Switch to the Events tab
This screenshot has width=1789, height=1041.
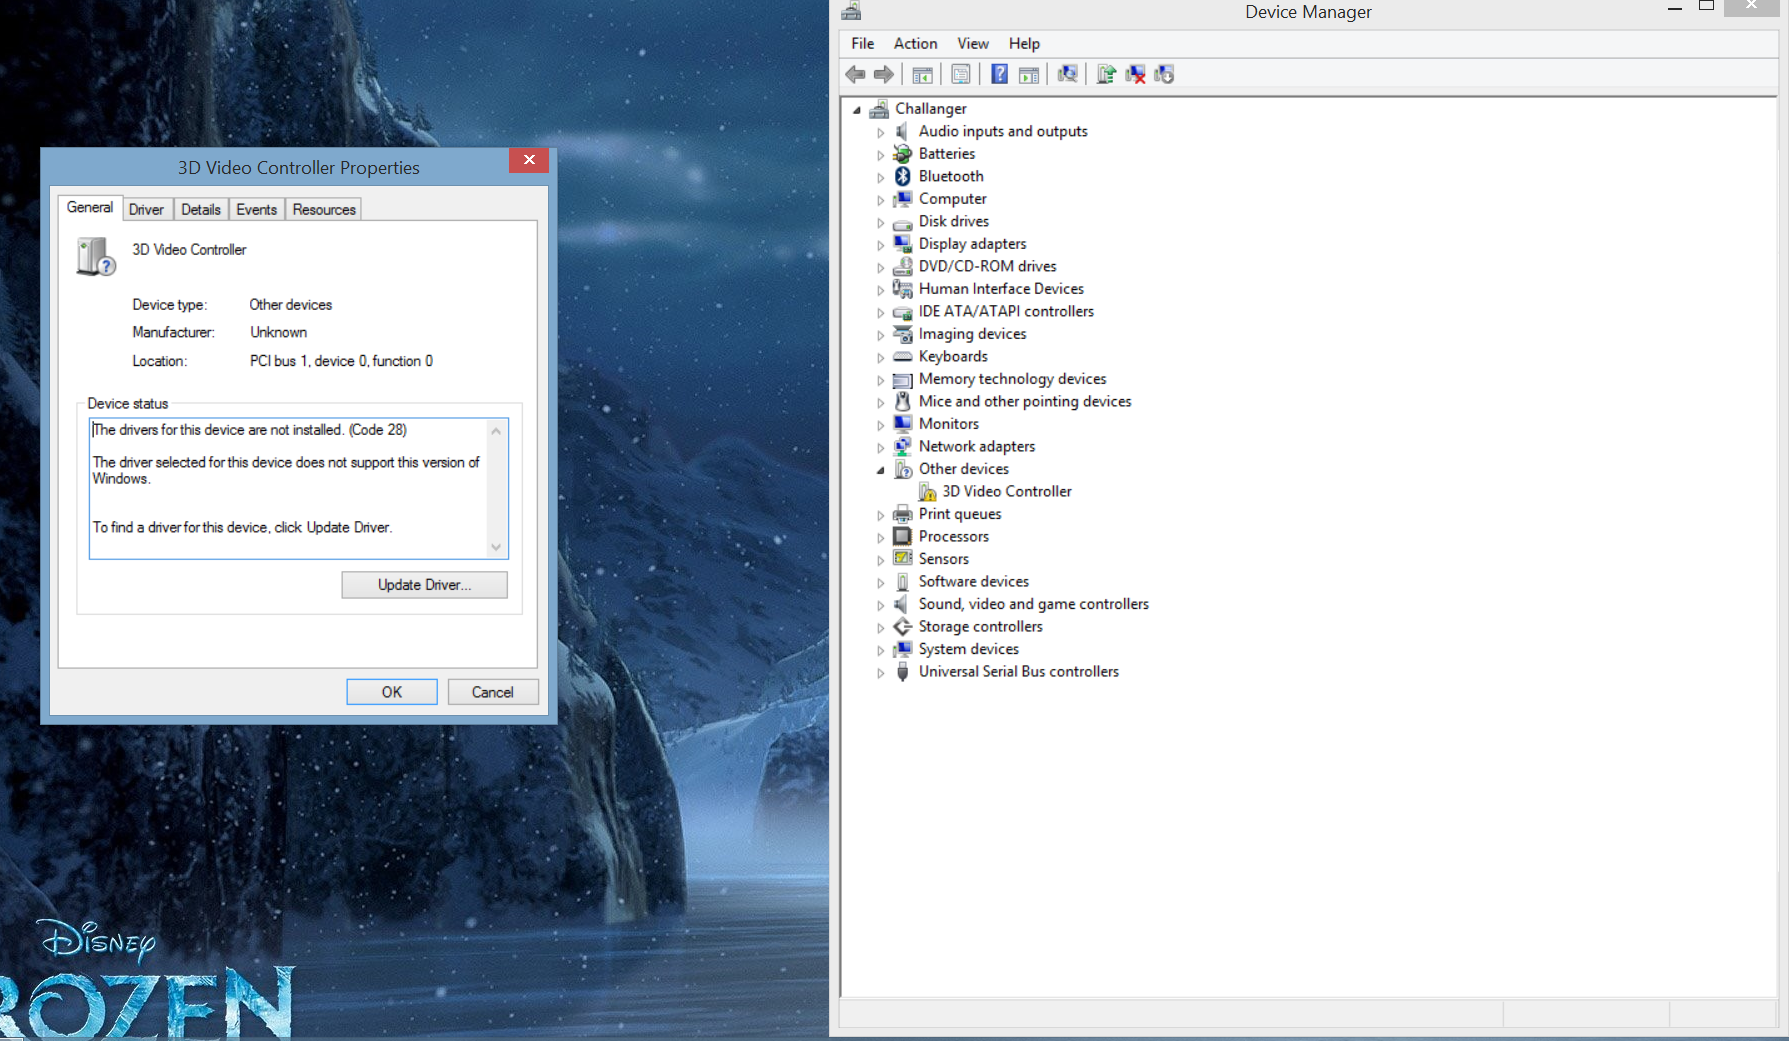[256, 209]
